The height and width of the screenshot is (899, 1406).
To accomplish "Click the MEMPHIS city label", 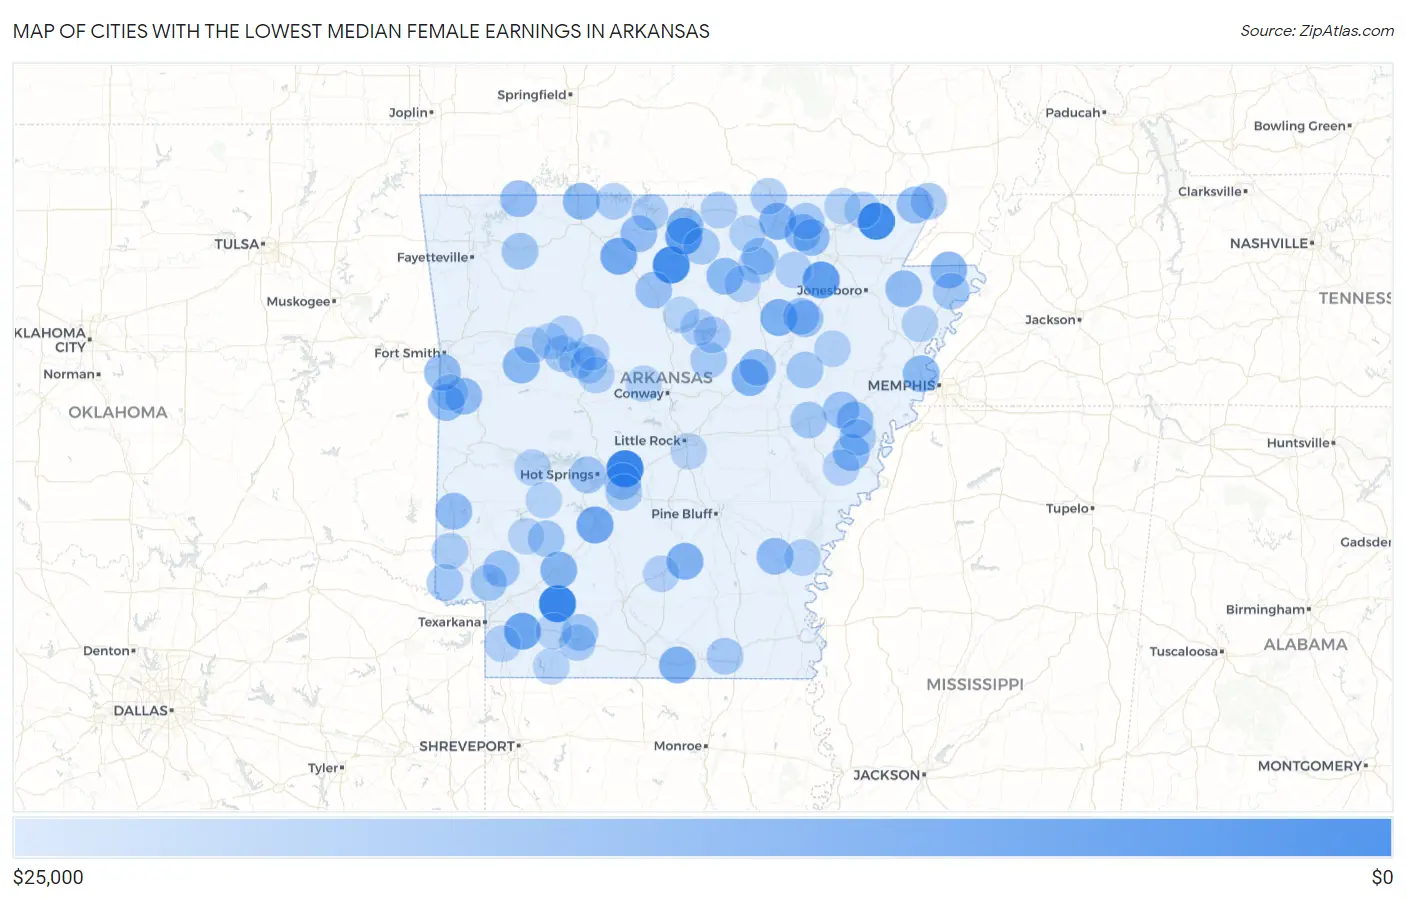I will pyautogui.click(x=901, y=386).
